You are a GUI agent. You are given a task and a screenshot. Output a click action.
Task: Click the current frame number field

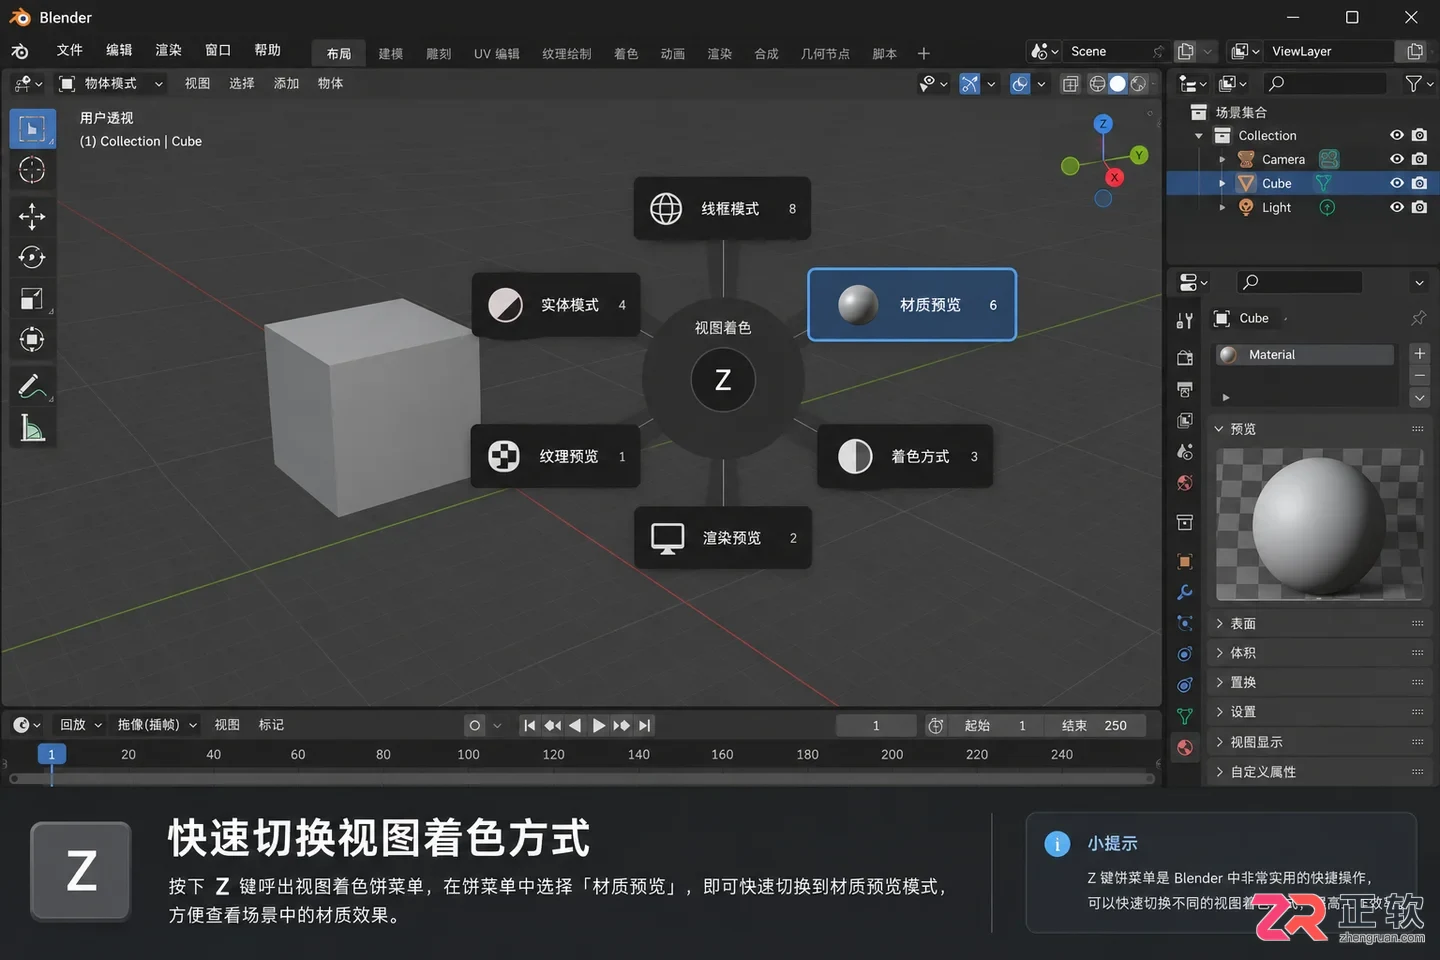tap(876, 726)
